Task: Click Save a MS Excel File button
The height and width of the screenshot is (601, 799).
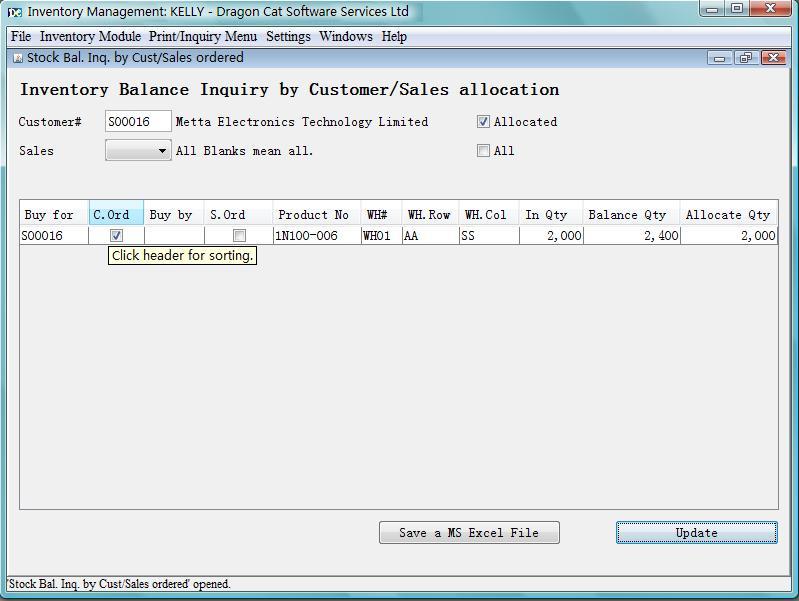Action: (x=469, y=533)
